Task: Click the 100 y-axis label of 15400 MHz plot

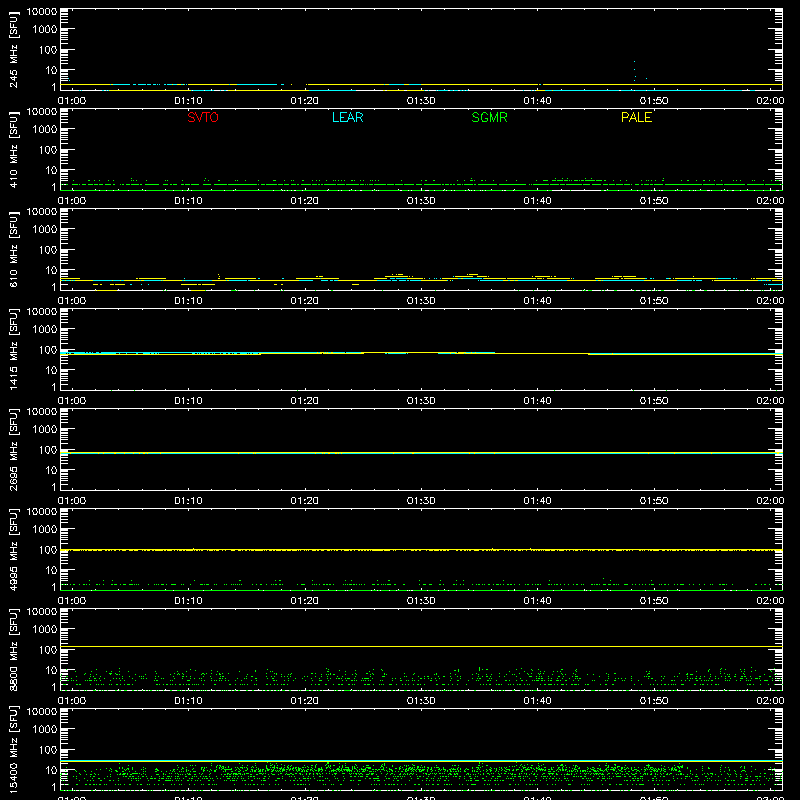Action: pyautogui.click(x=48, y=750)
